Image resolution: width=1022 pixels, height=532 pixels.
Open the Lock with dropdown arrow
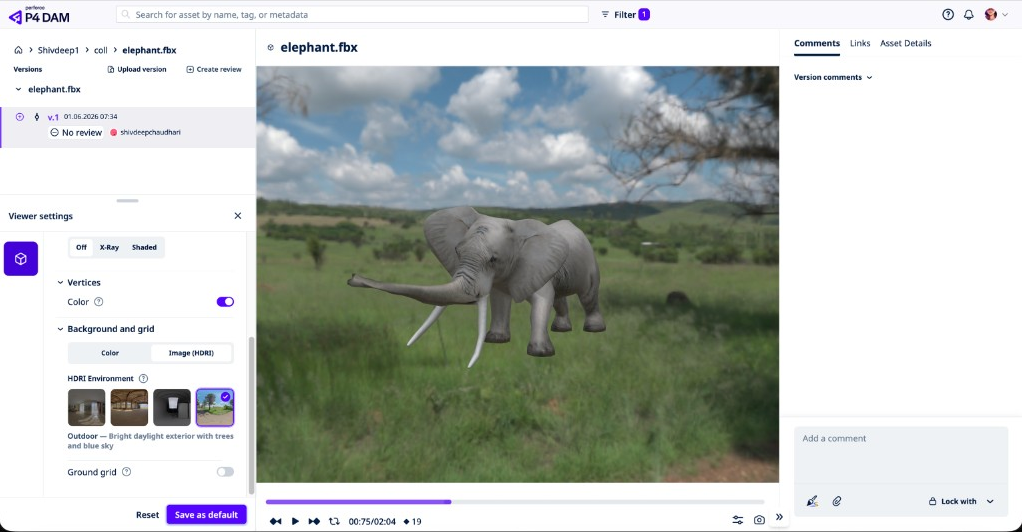click(990, 501)
